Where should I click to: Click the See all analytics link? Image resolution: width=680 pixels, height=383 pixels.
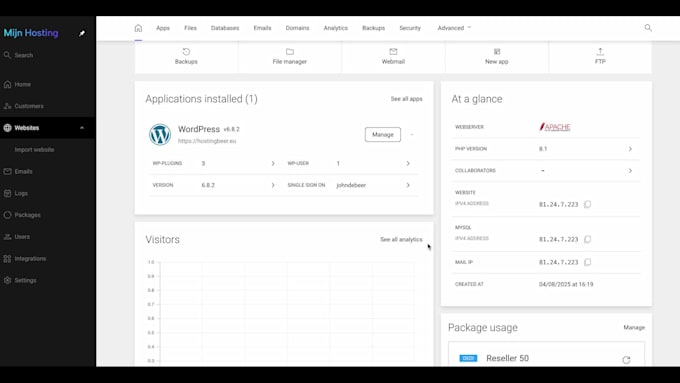tap(401, 239)
